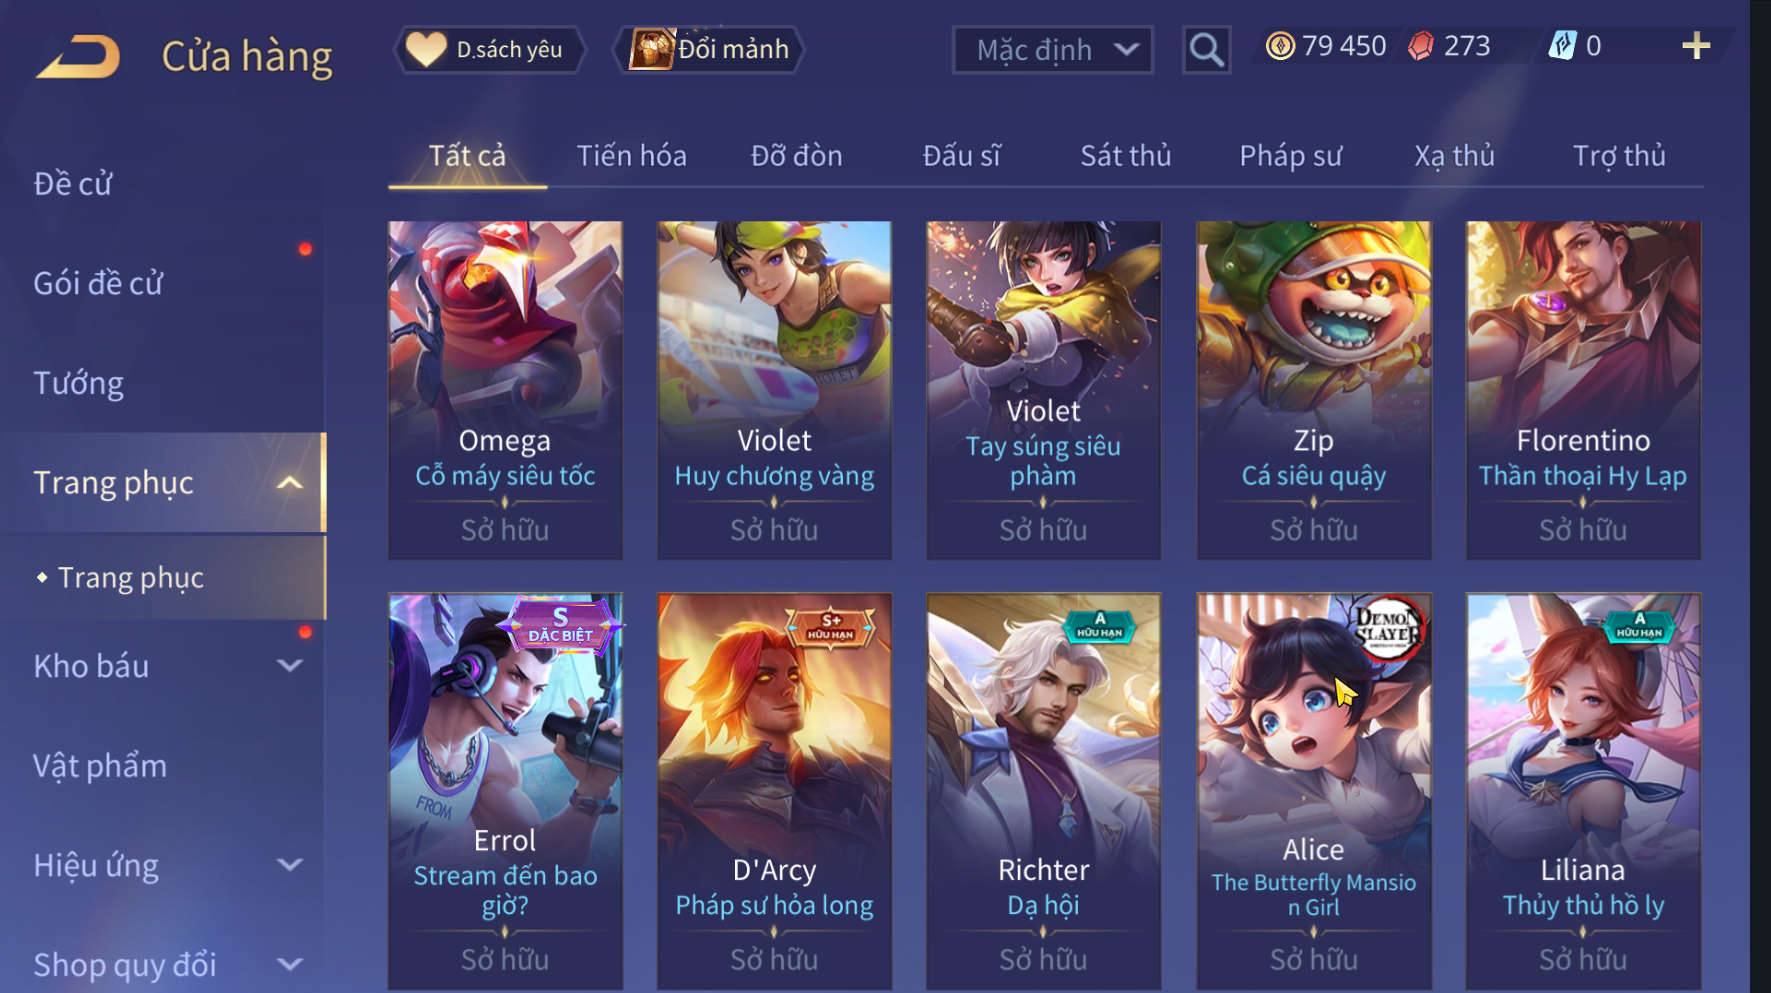Switch to the Tiến hóa tab

point(631,156)
